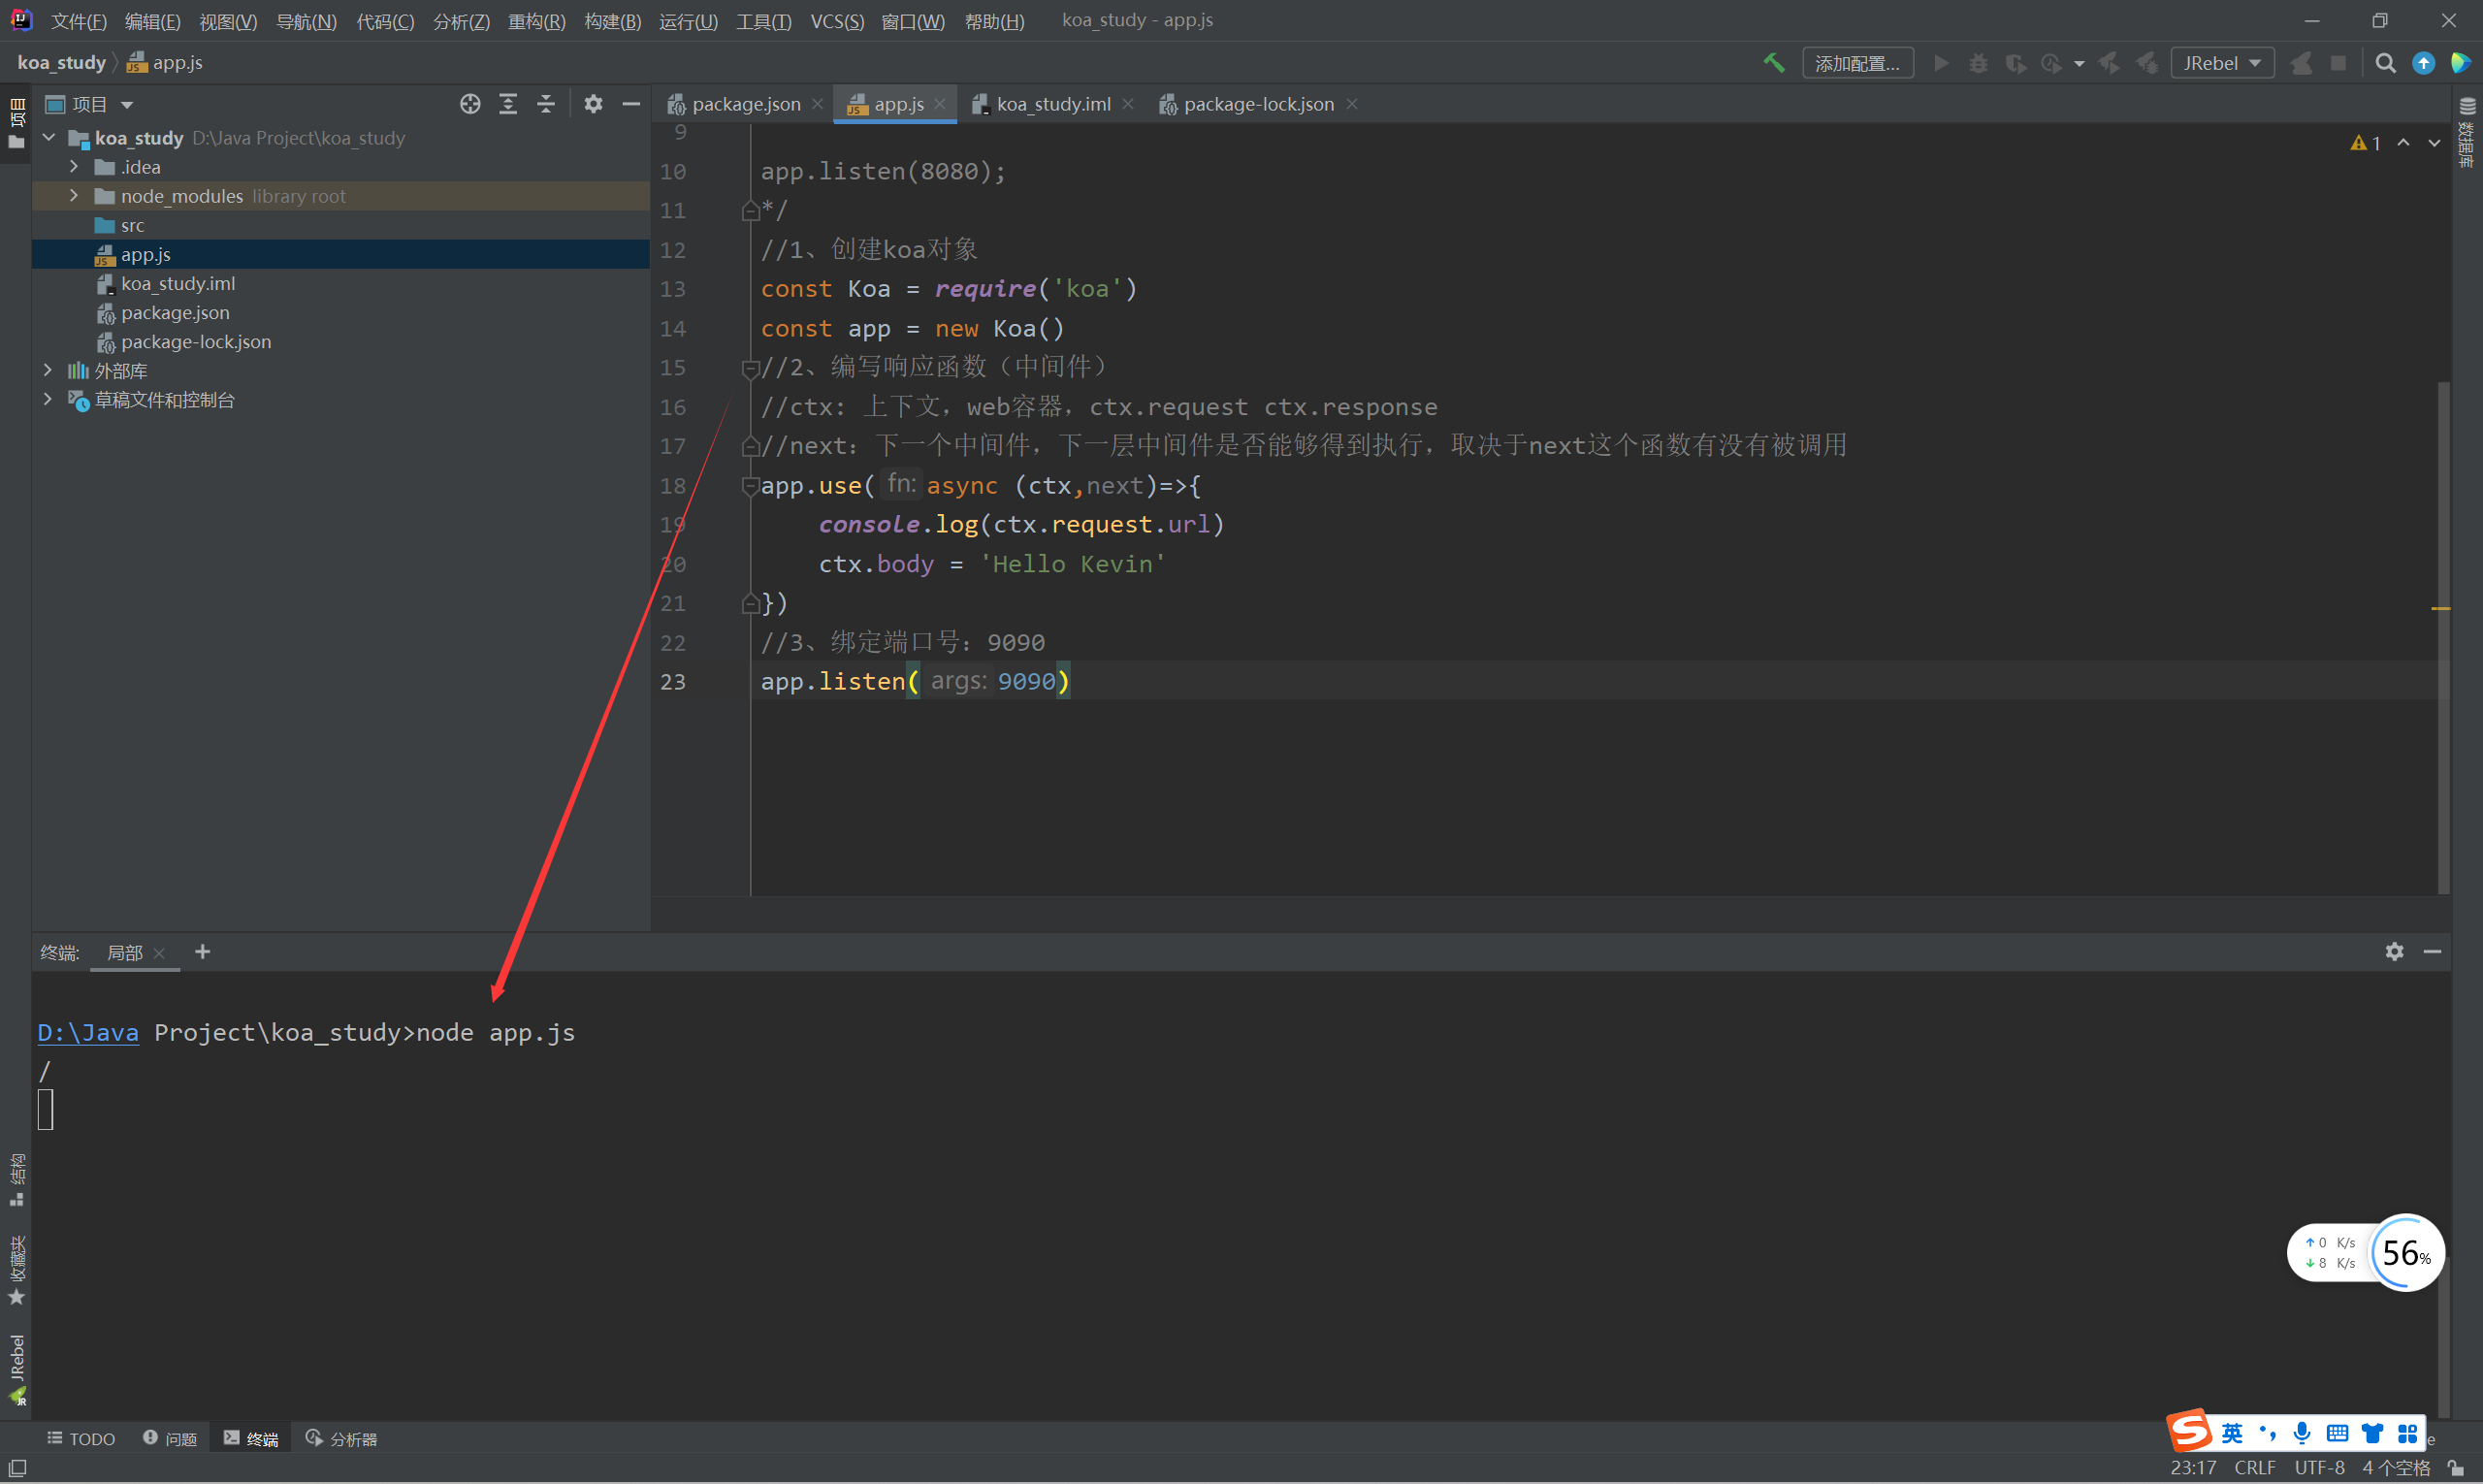Close the 局部 terminal tab
This screenshot has width=2483, height=1484.
pyautogui.click(x=159, y=952)
